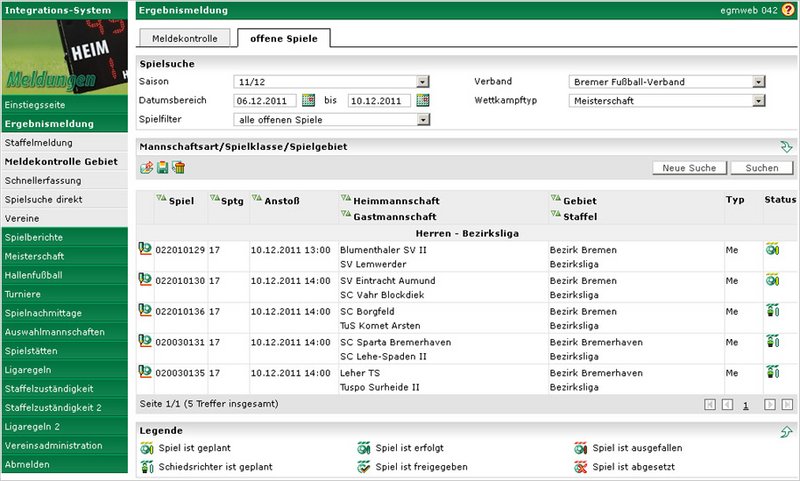Click the save filter disk icon

pos(162,167)
